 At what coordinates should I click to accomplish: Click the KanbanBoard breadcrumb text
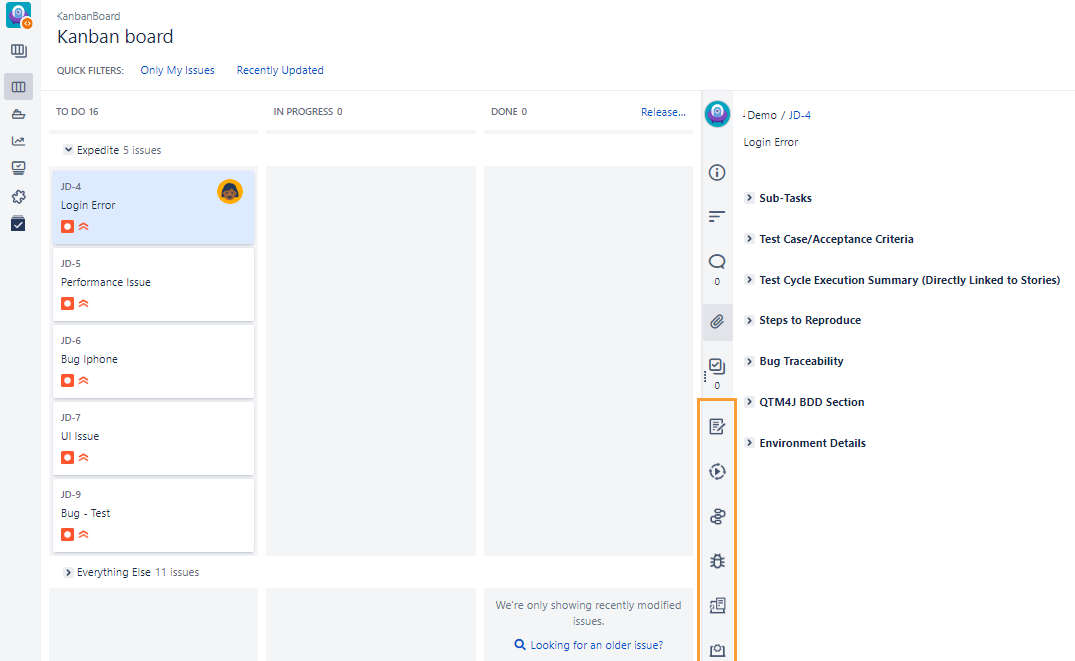pyautogui.click(x=88, y=16)
